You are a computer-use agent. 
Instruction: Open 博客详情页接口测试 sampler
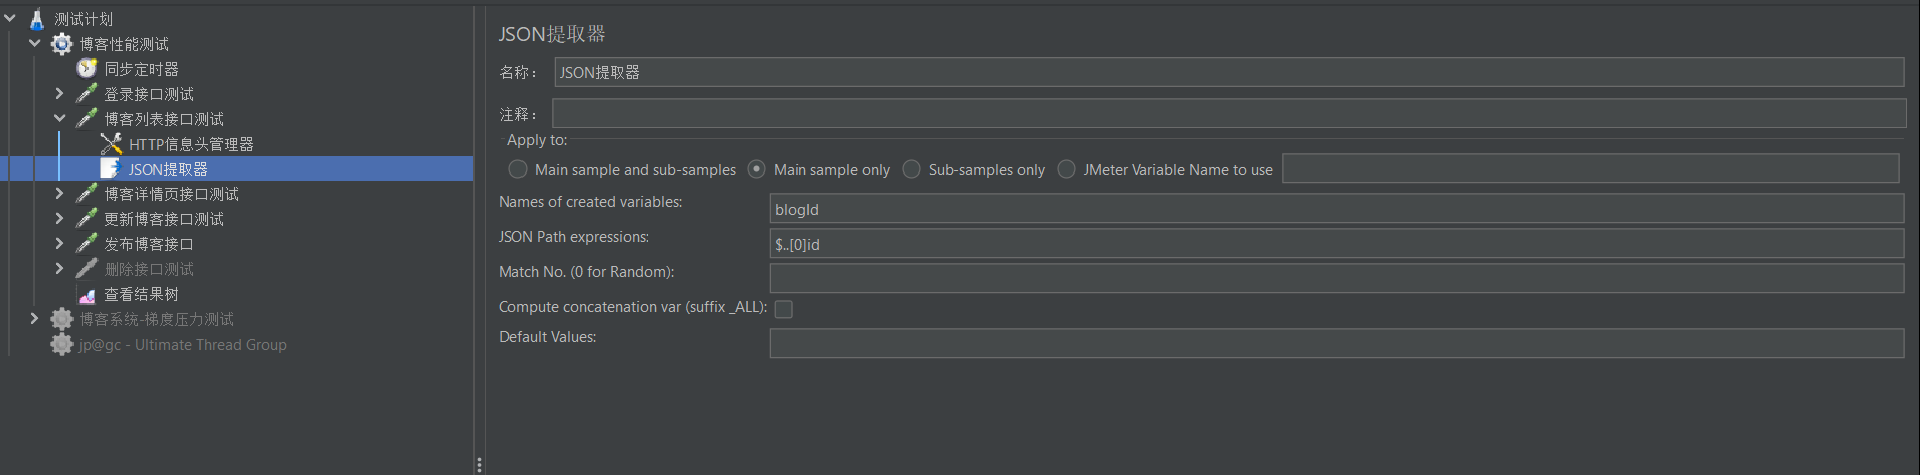click(x=171, y=194)
